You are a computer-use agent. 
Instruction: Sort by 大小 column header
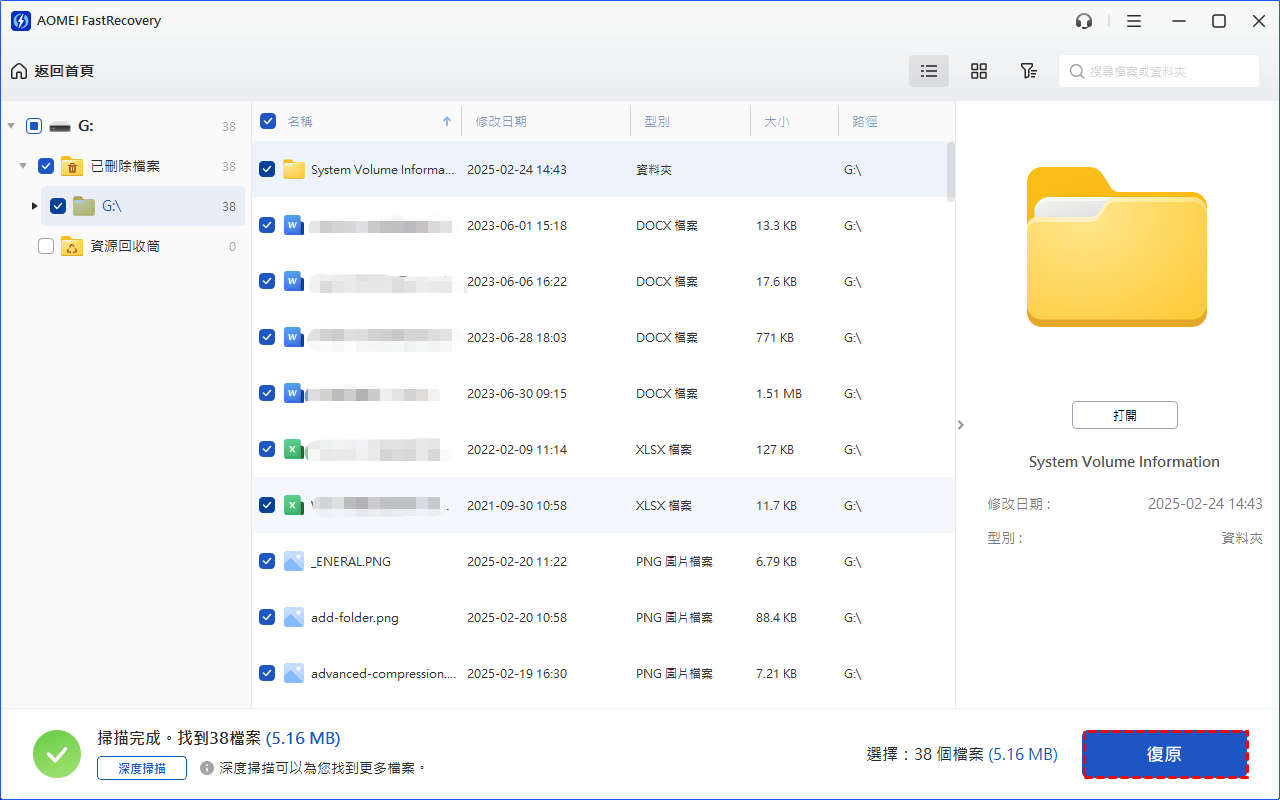click(777, 121)
